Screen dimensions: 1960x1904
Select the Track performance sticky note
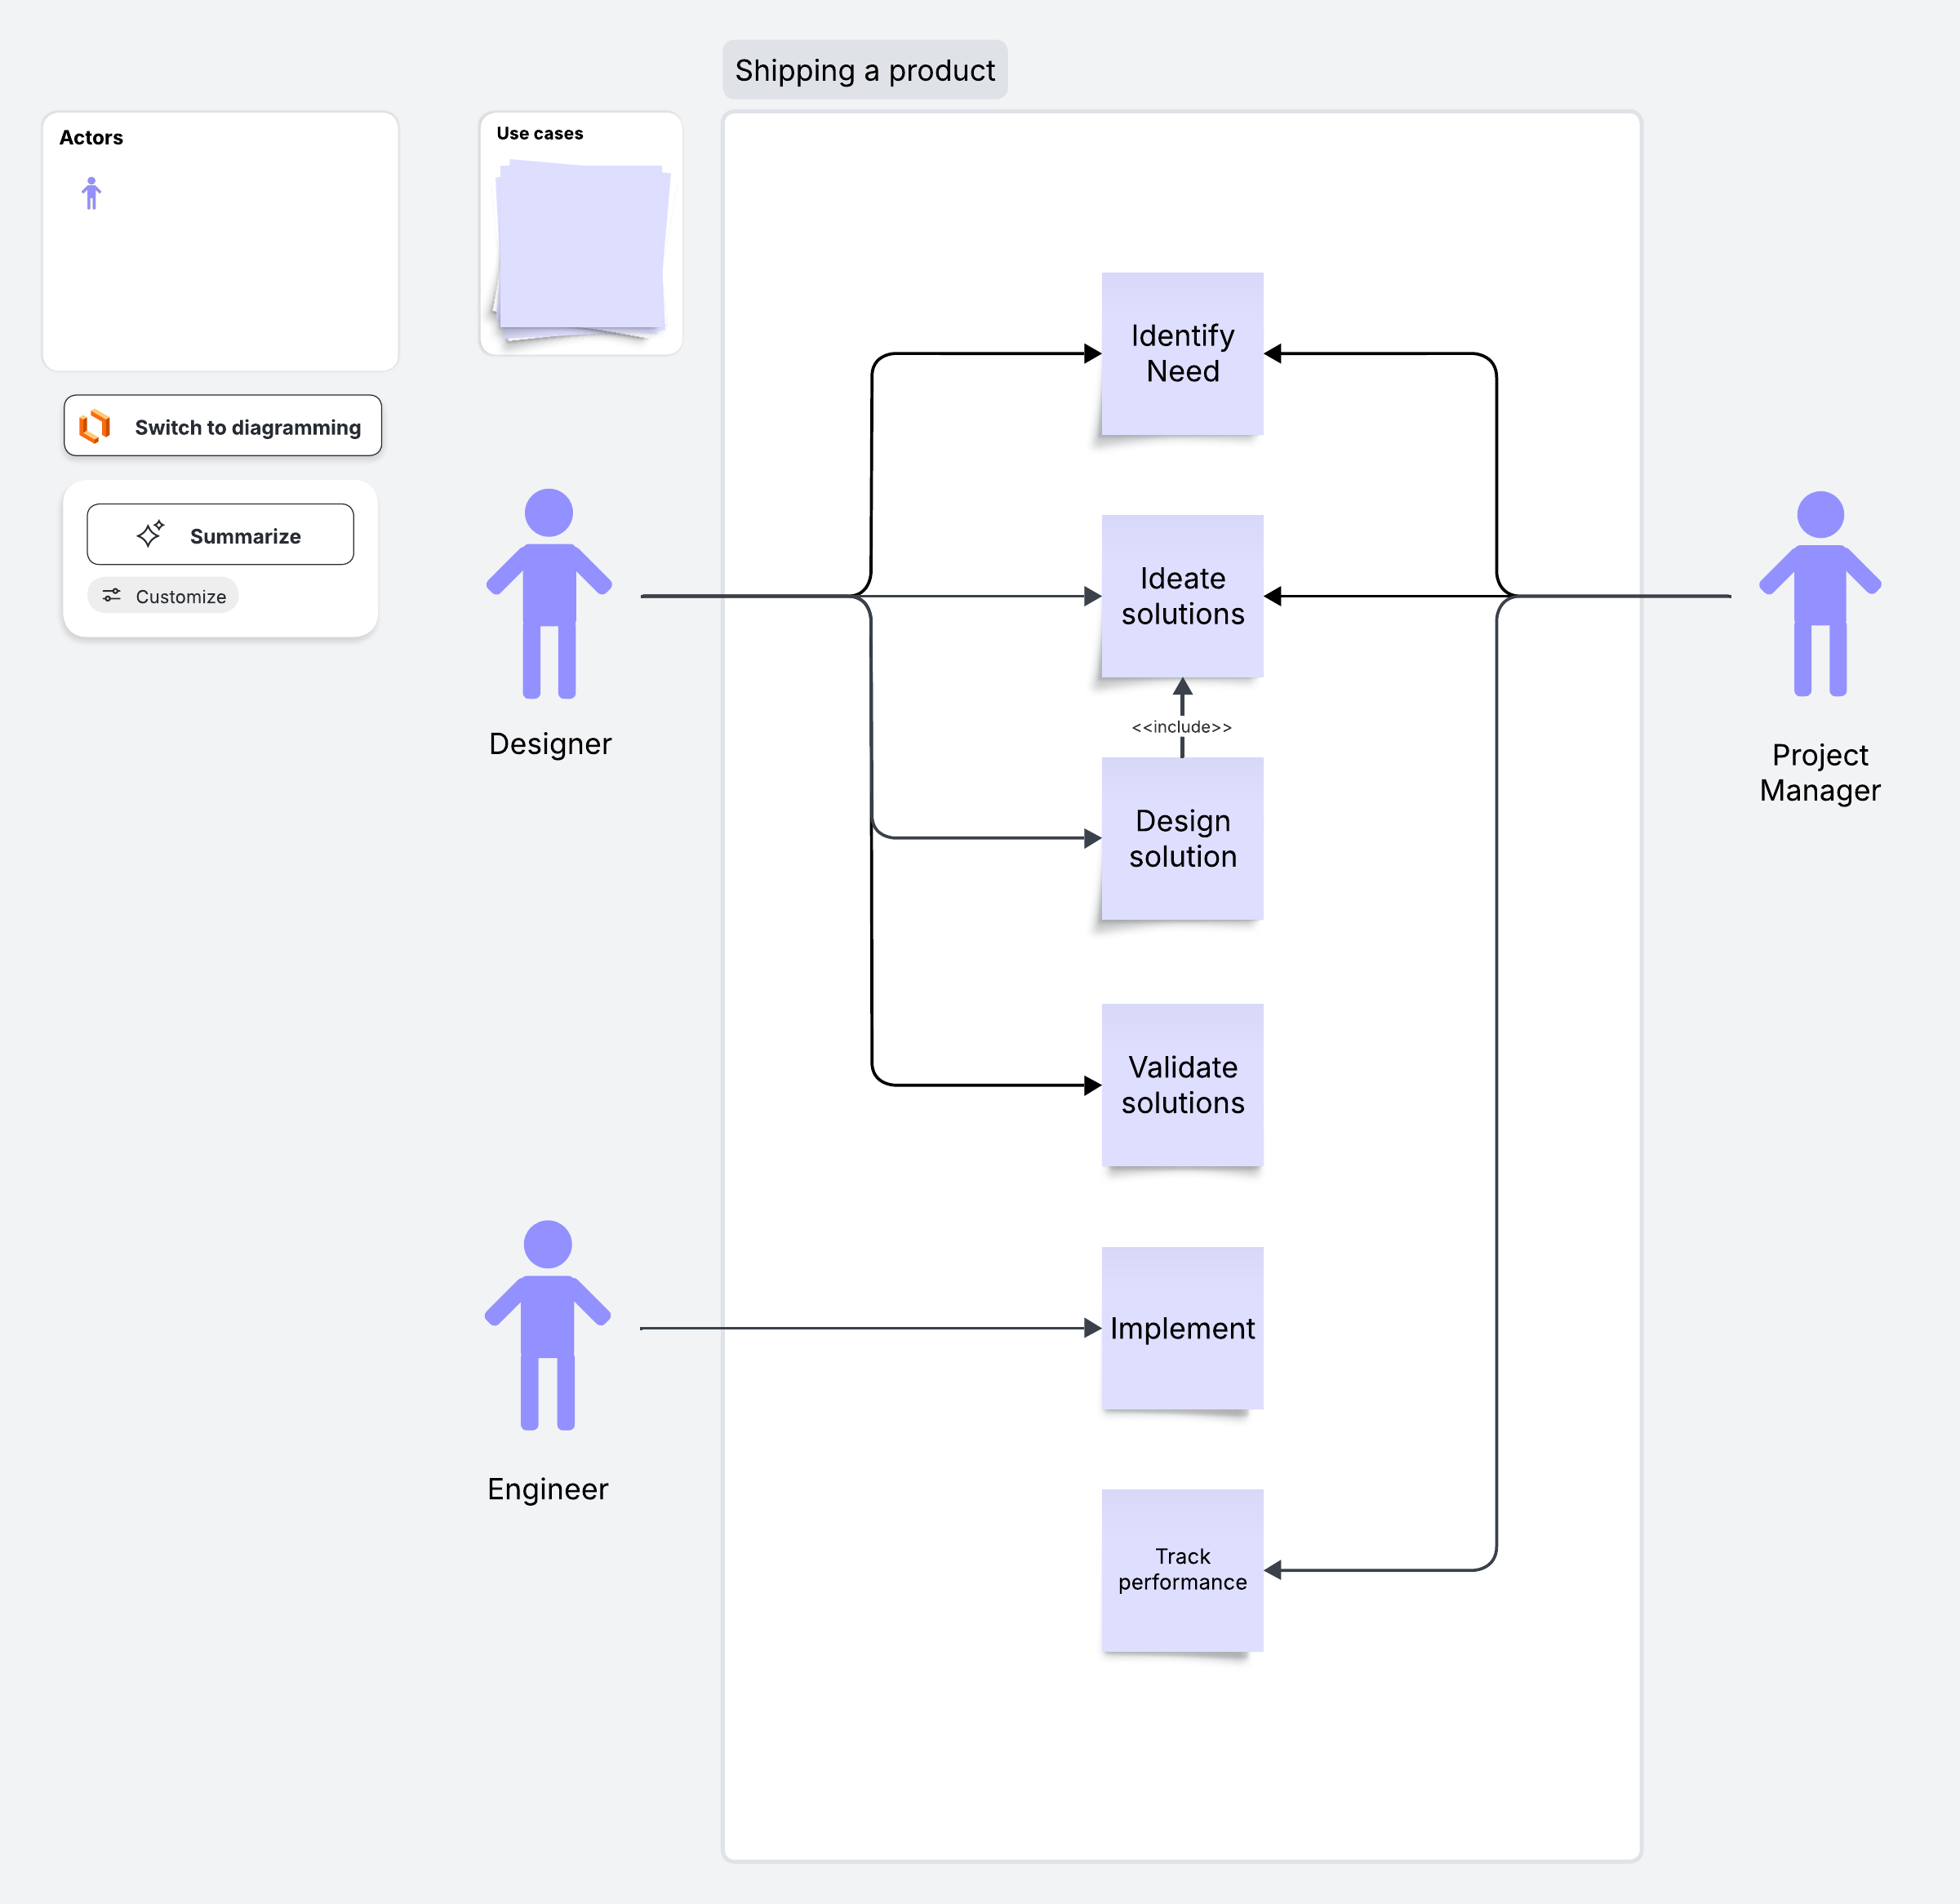[1182, 1570]
